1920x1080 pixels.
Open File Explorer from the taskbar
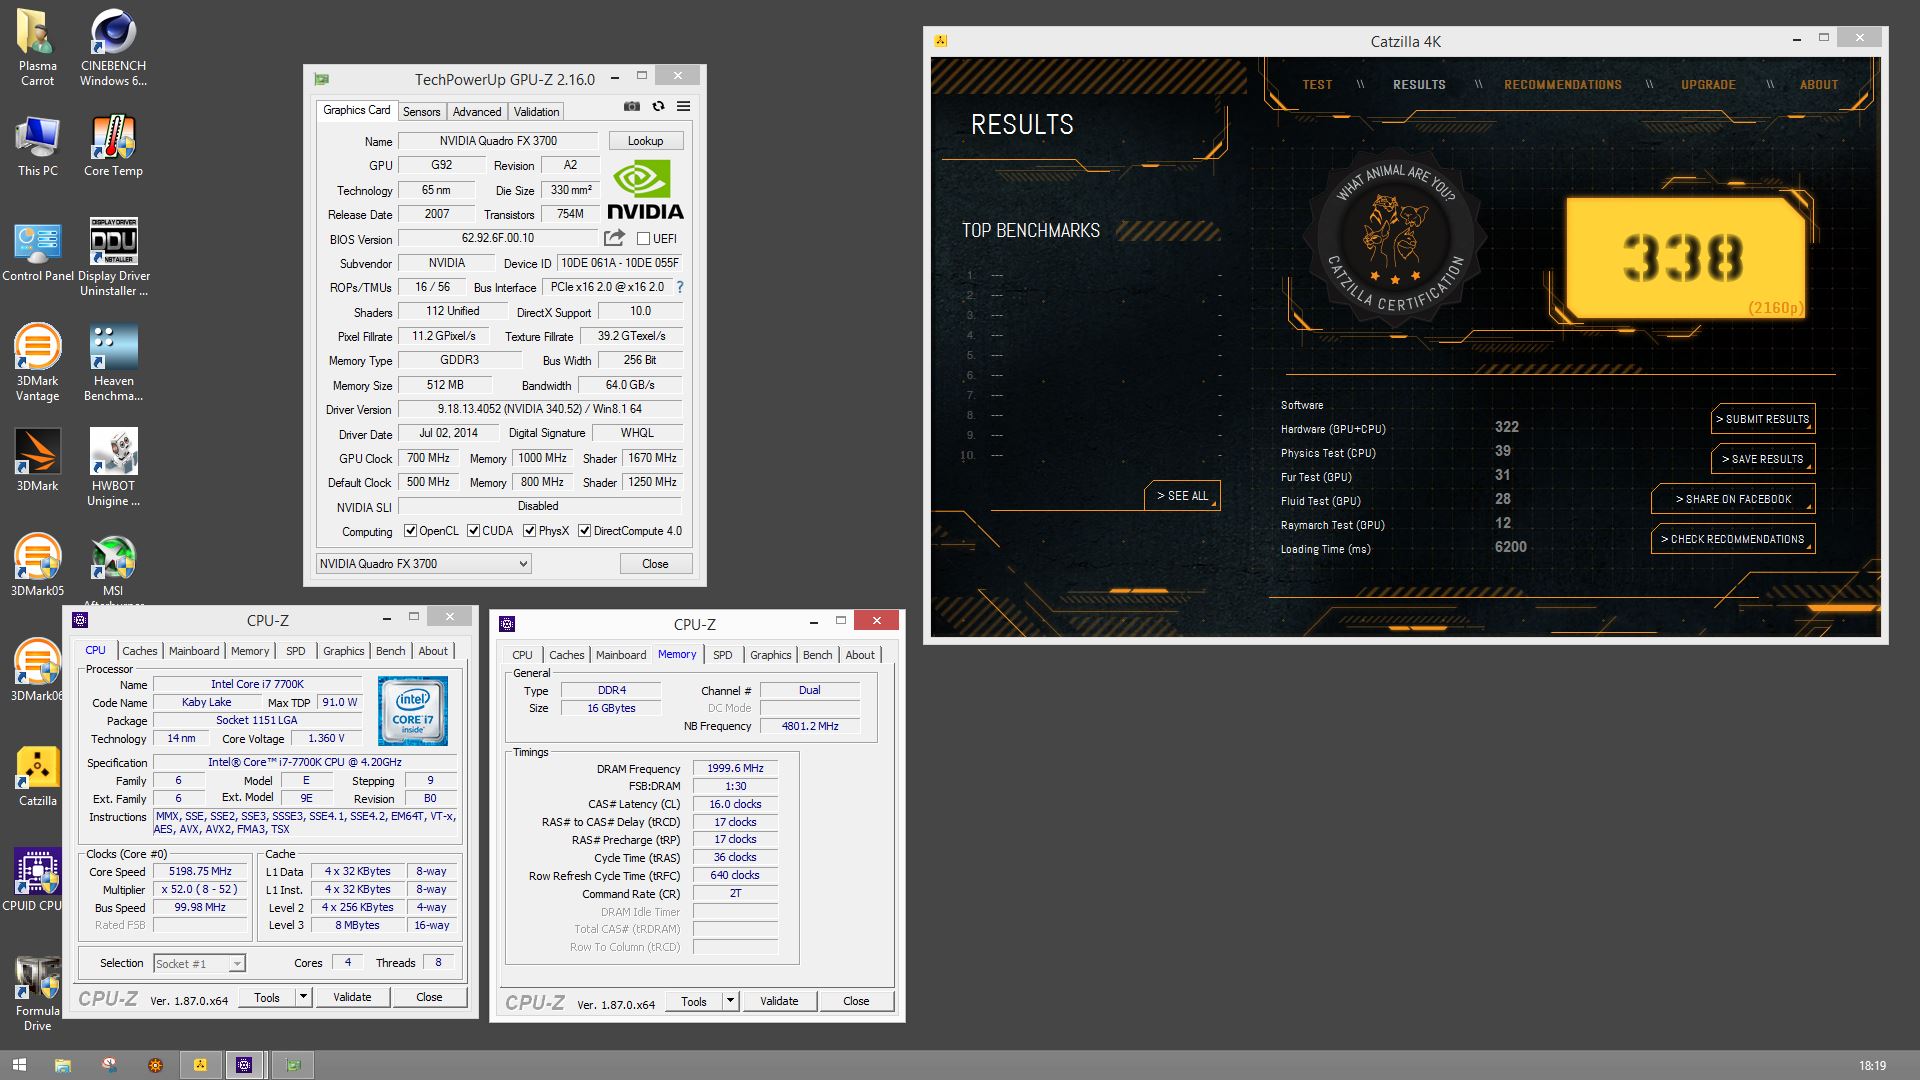pyautogui.click(x=62, y=1065)
